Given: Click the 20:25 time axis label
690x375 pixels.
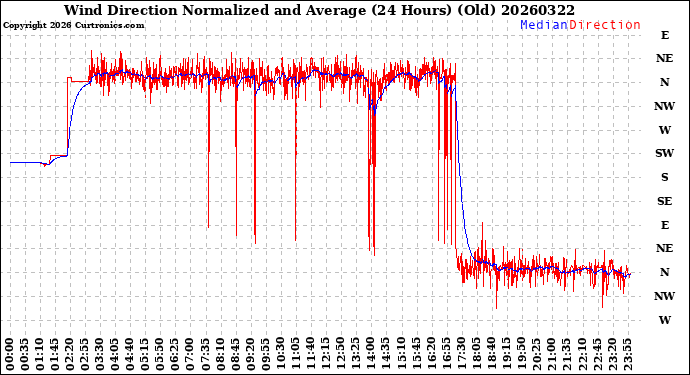Looking at the screenshot, I should click(536, 355).
